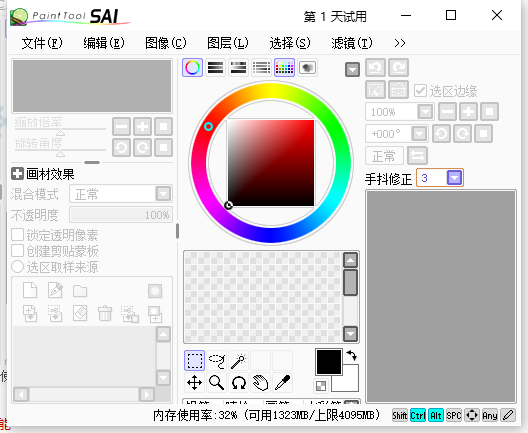This screenshot has width=528, height=433.
Task: Click the hue ring marker on color wheel
Action: [x=208, y=127]
